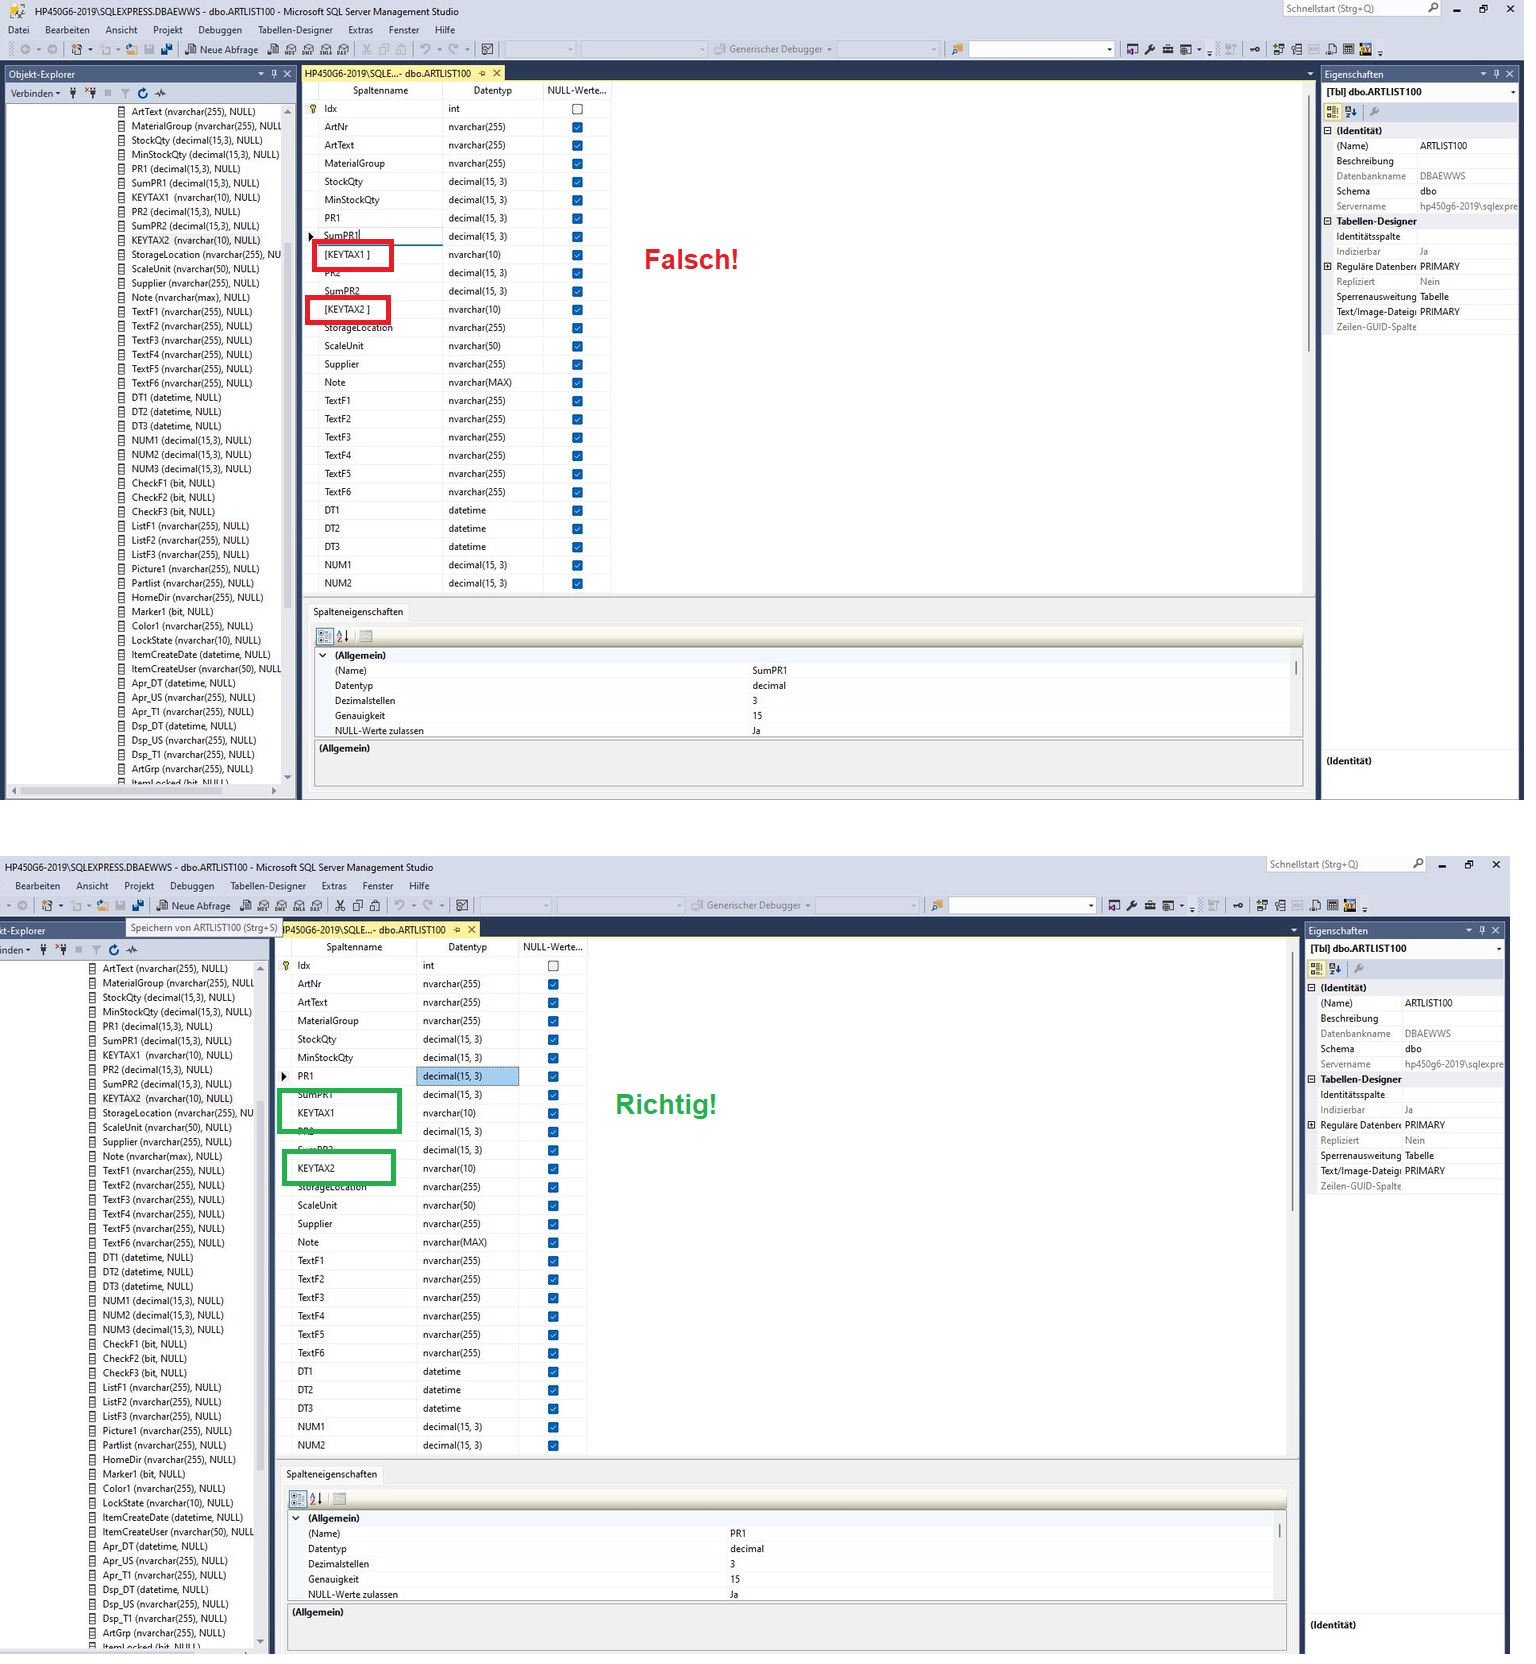Collapse (Identität) section in upper Eigenschaften panel
The height and width of the screenshot is (1664, 1536).
point(1328,131)
